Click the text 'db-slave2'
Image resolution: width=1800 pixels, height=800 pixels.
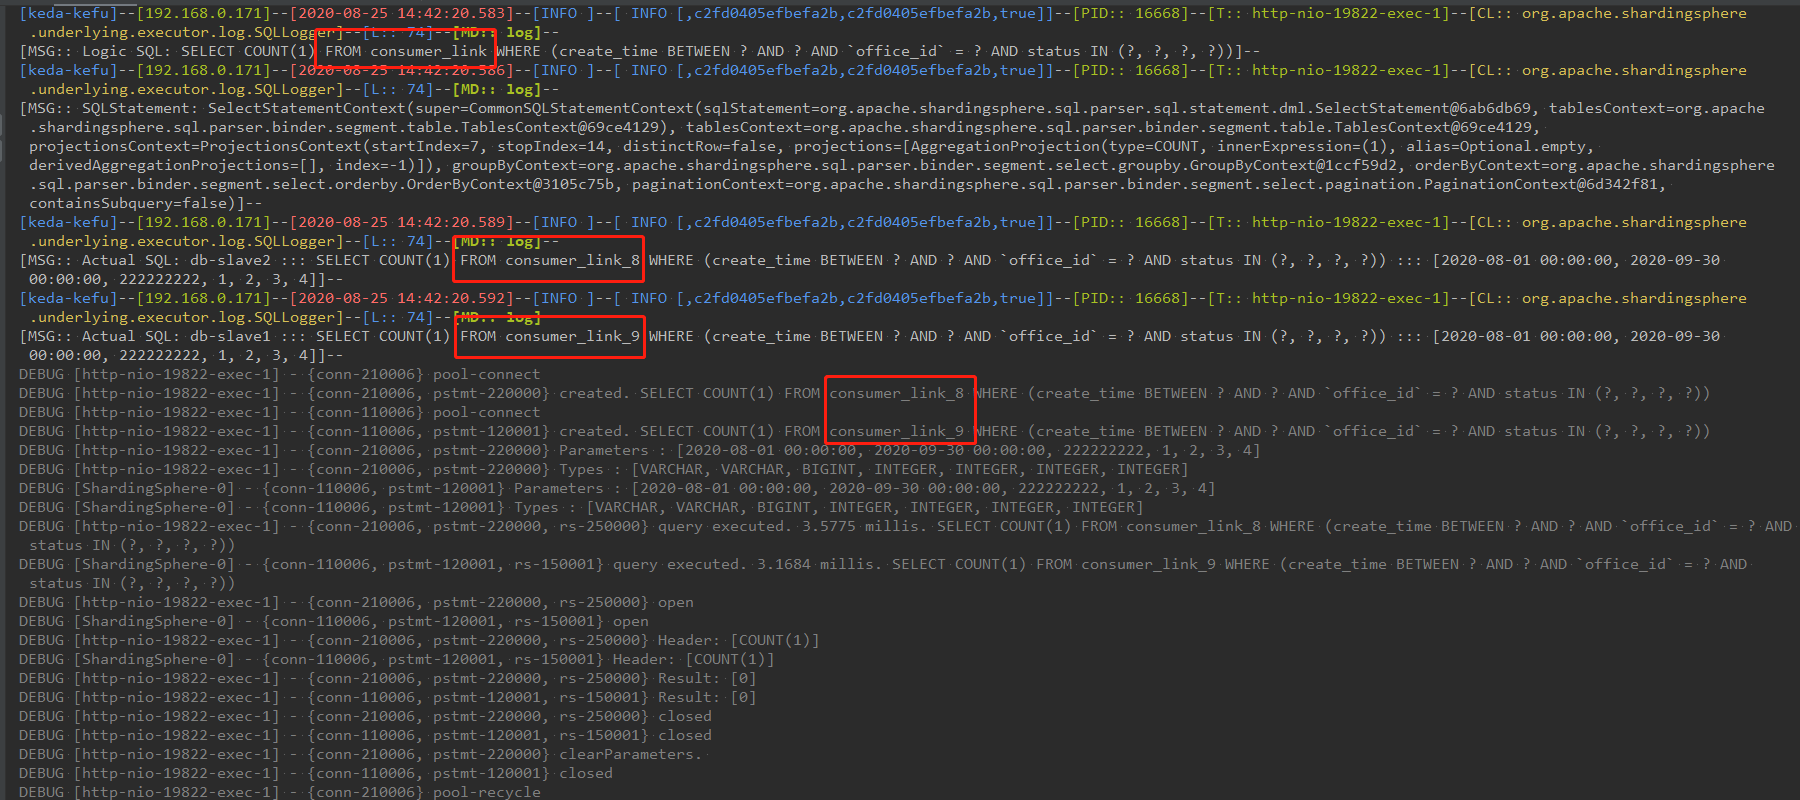click(231, 260)
